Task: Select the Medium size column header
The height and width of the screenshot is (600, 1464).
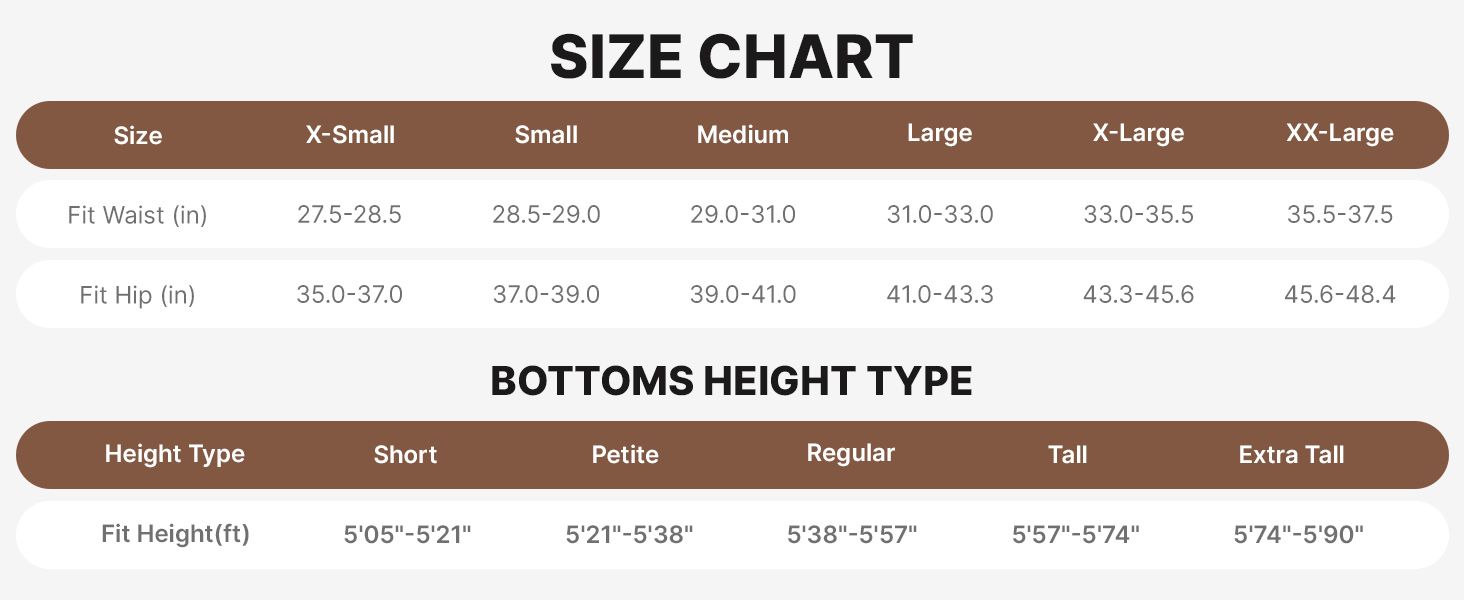Action: pyautogui.click(x=743, y=134)
